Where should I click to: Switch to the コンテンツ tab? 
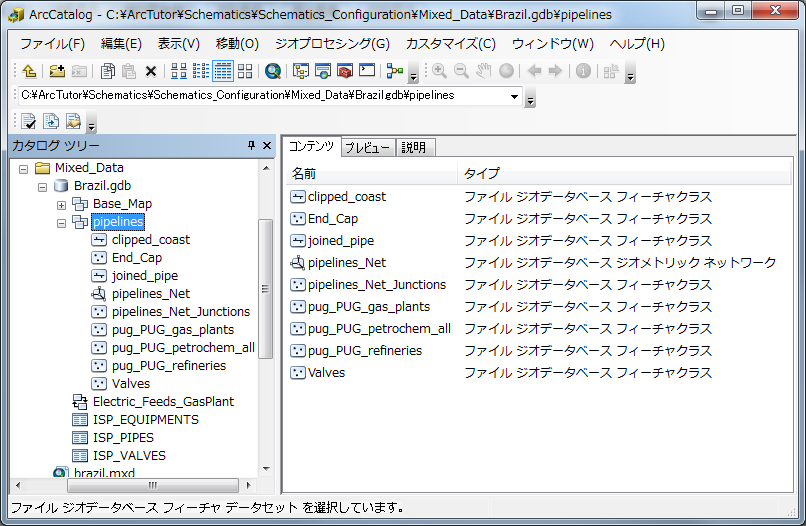pyautogui.click(x=311, y=147)
